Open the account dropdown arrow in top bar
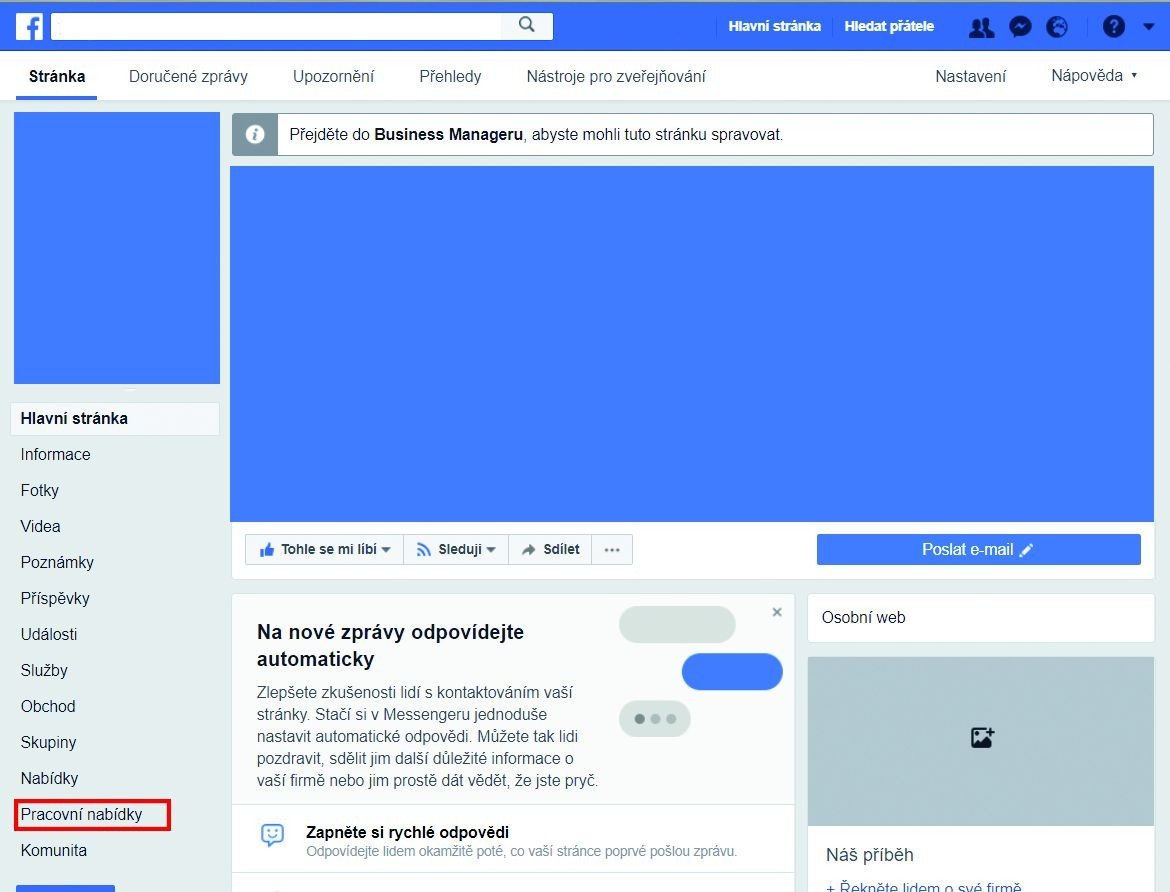 click(1148, 27)
